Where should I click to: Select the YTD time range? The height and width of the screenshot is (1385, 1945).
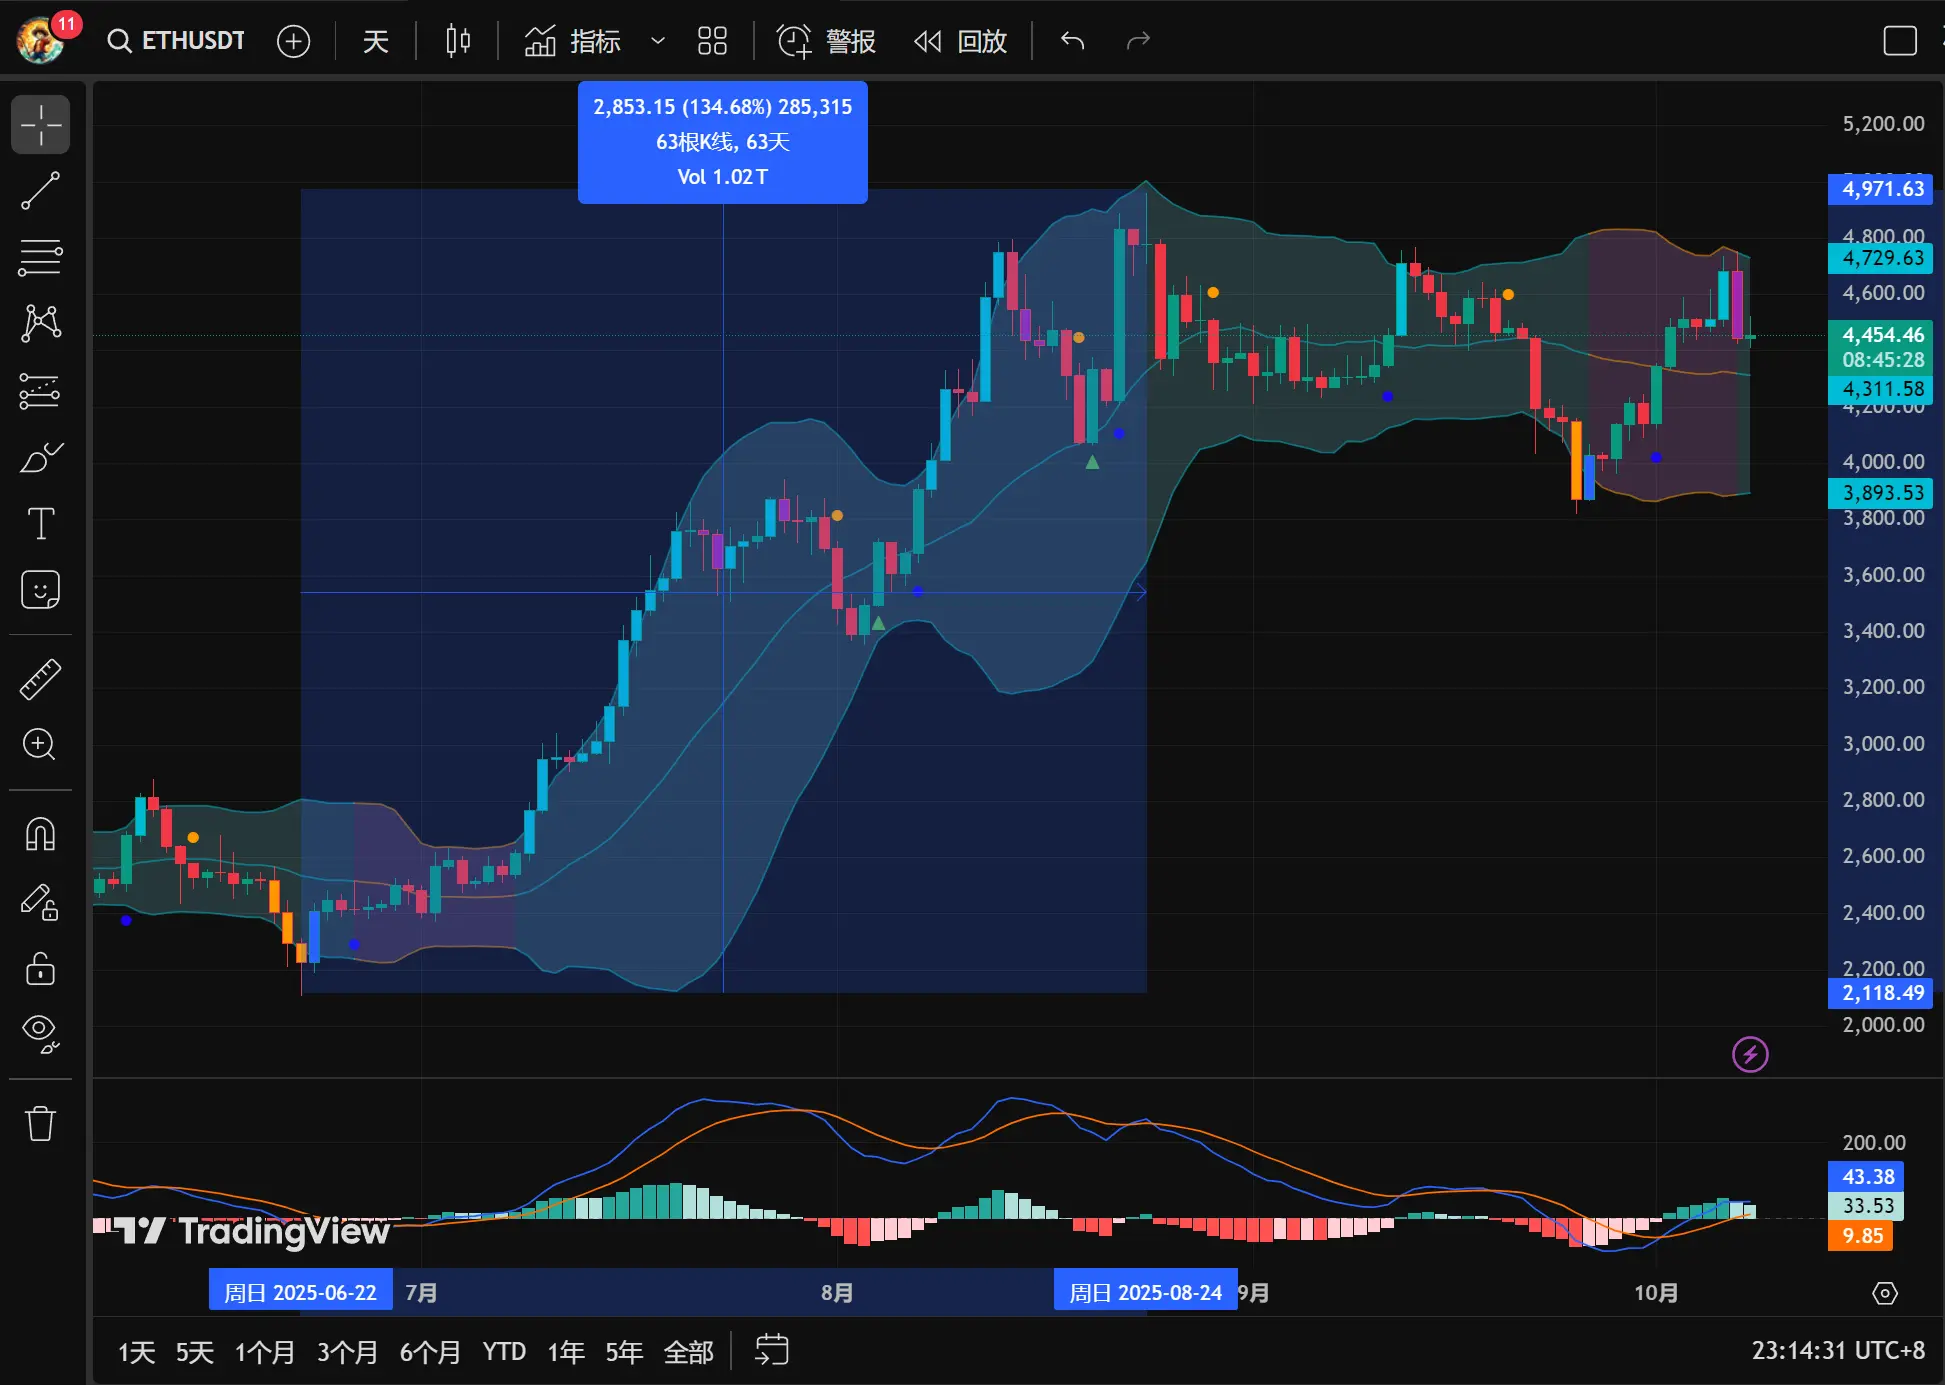(504, 1352)
